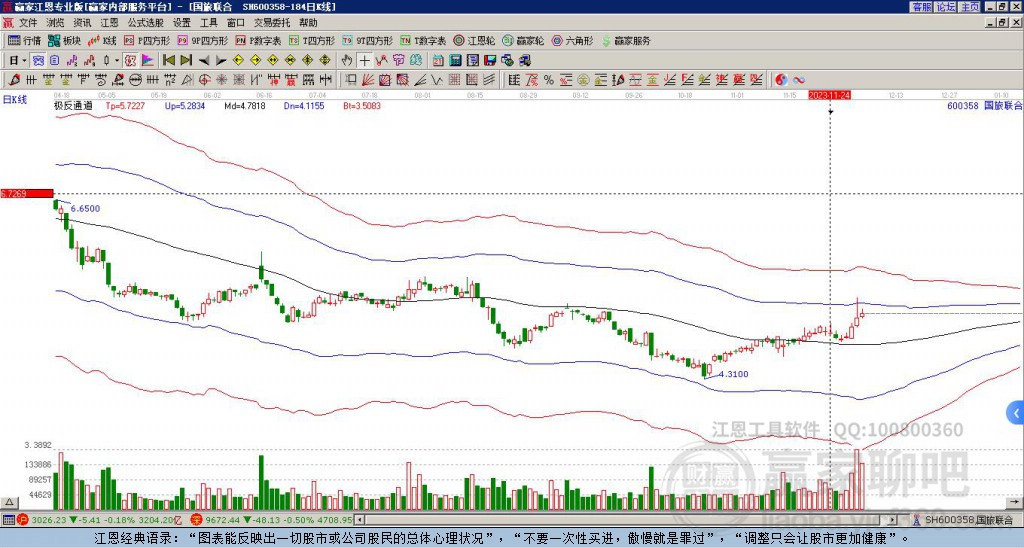Image resolution: width=1024 pixels, height=548 pixels.
Task: Click the up-triangle button near volume panel
Action: pos(9,502)
